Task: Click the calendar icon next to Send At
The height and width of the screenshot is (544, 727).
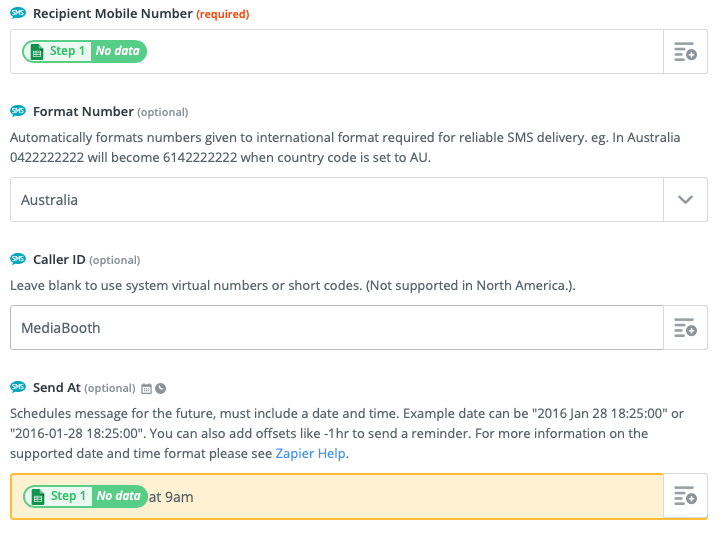Action: (x=146, y=388)
